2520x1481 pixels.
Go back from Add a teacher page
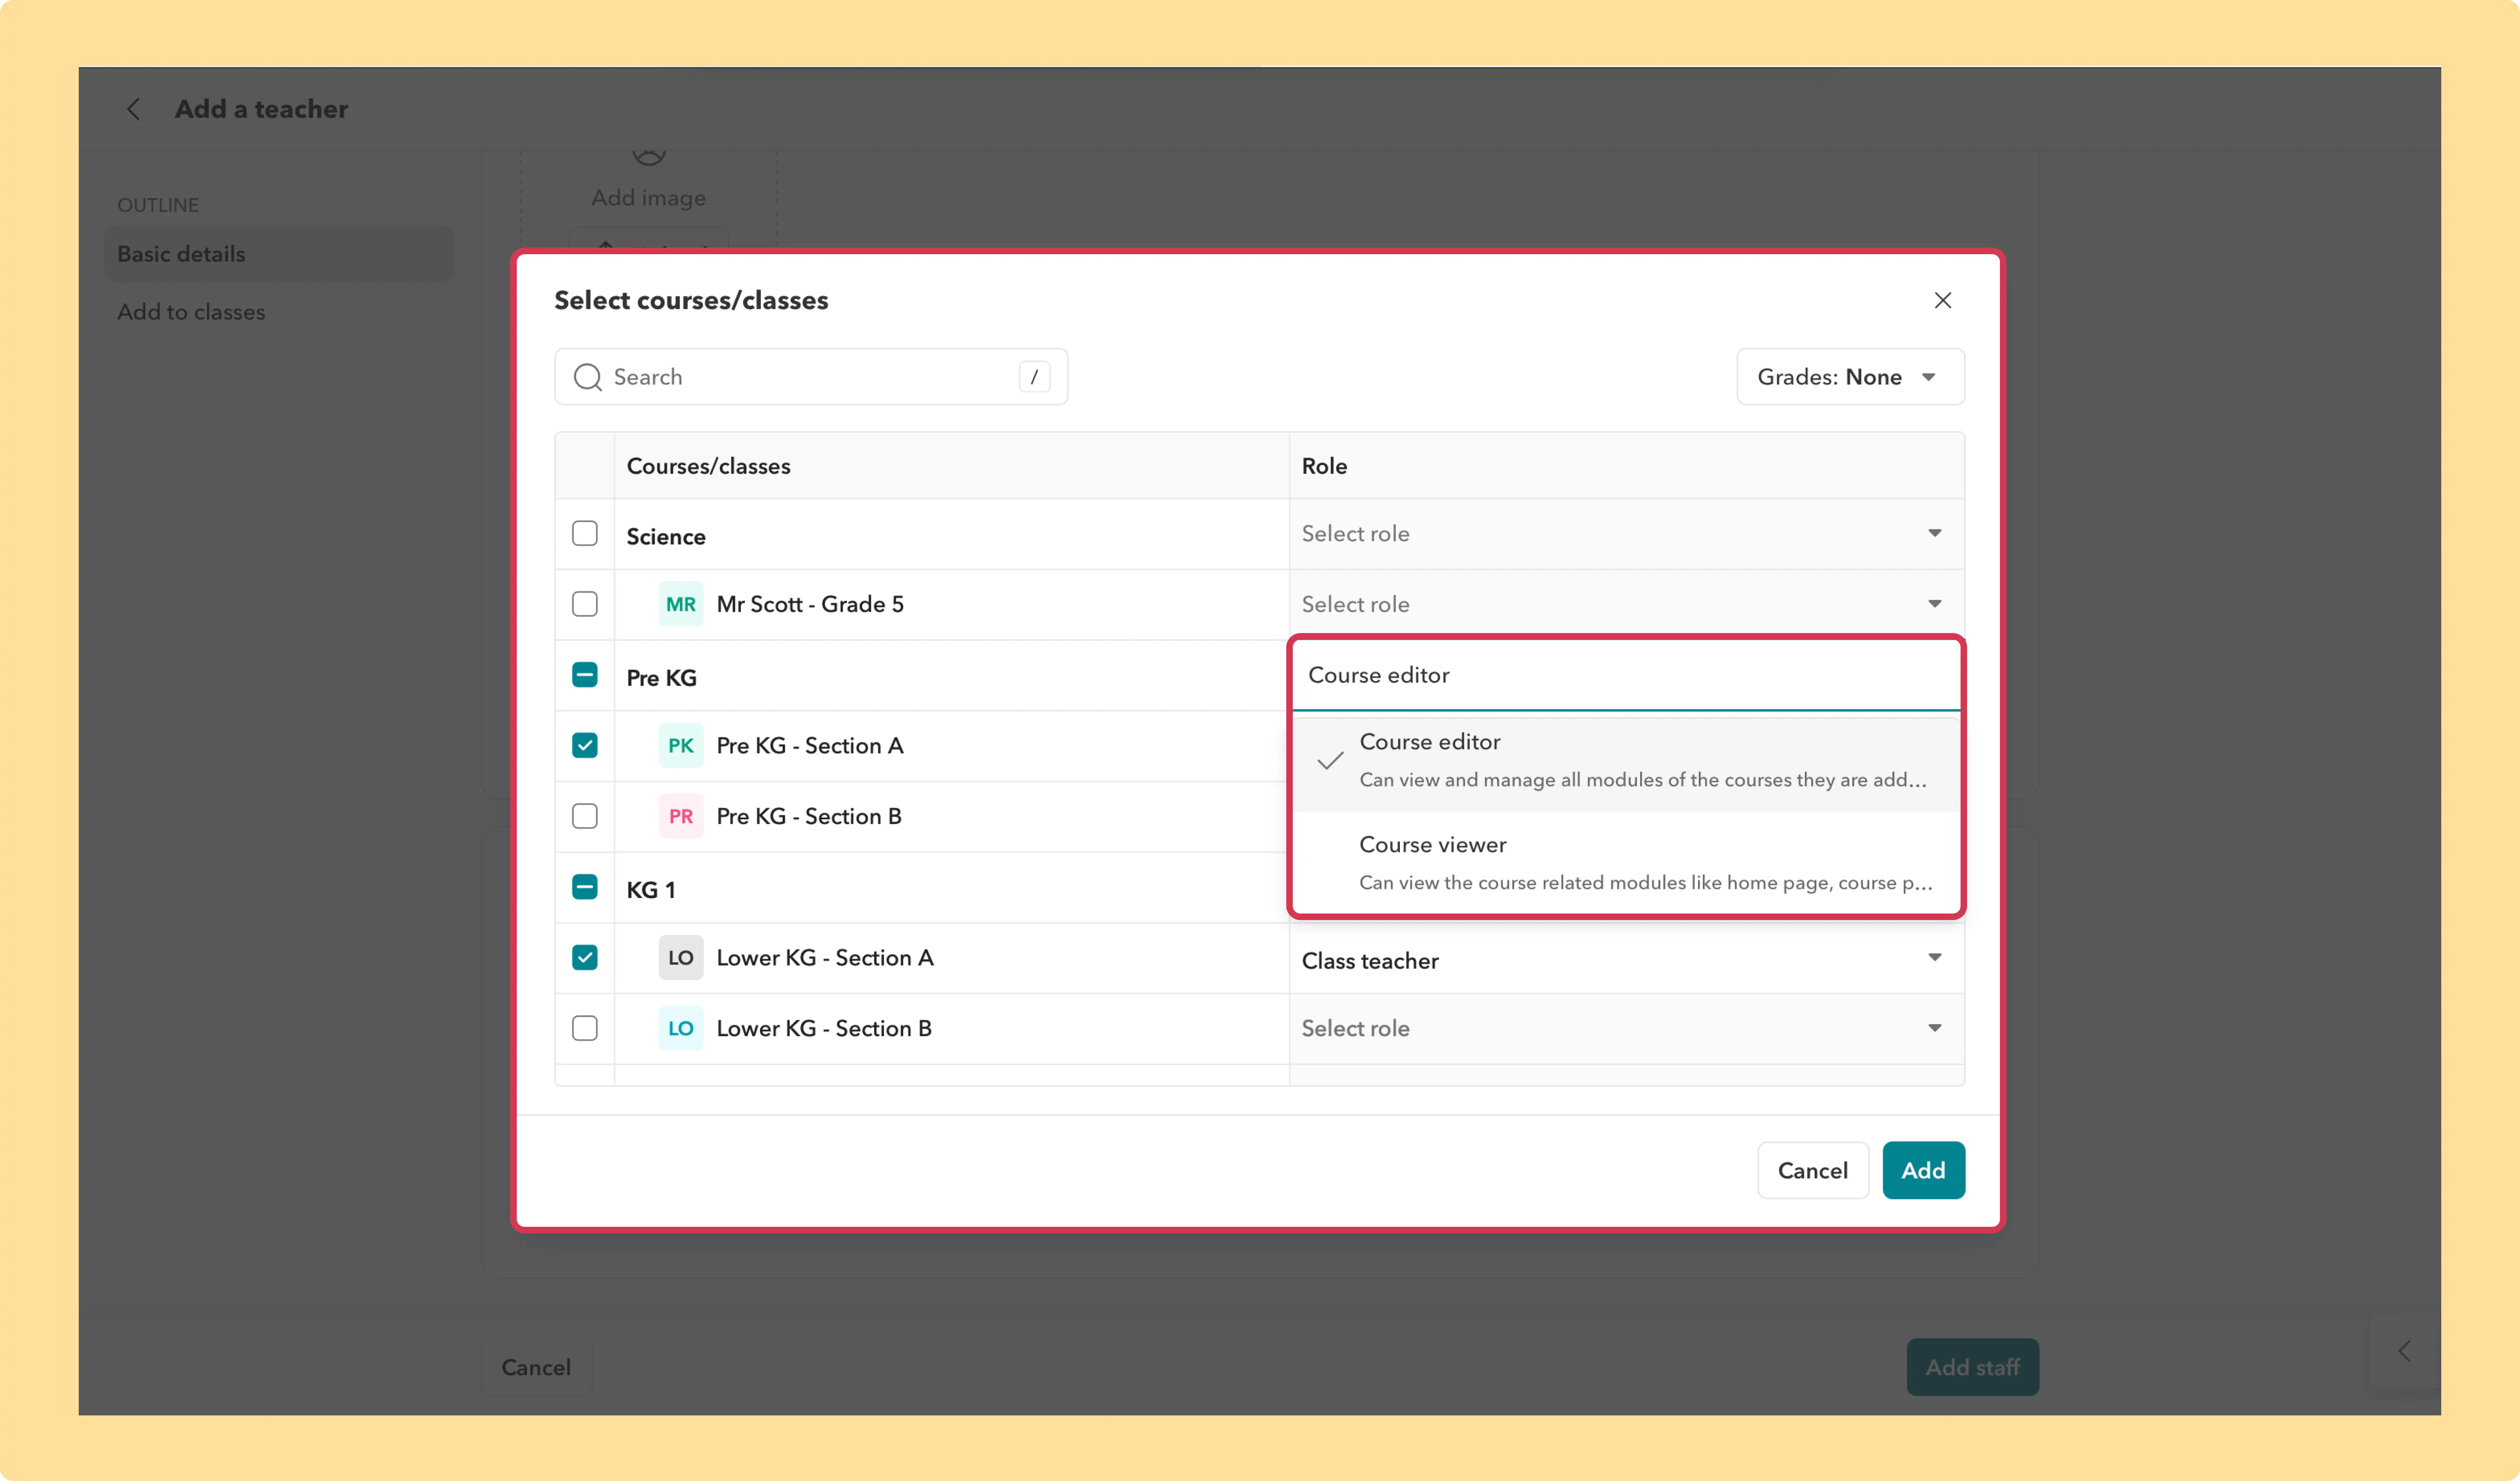click(x=133, y=109)
